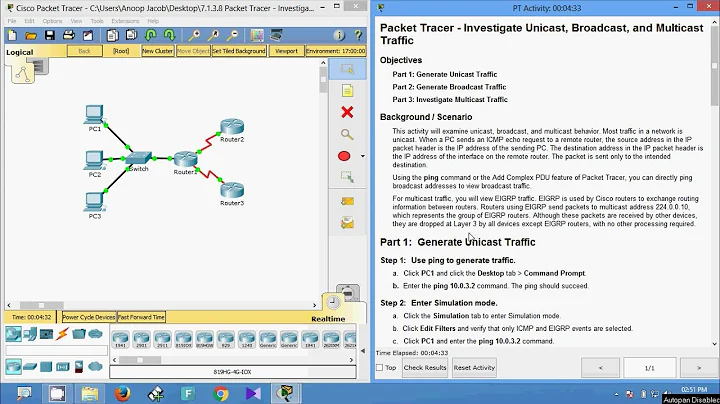720x404 pixels.
Task: Zoom in with the plus magnifier
Action: click(x=194, y=35)
